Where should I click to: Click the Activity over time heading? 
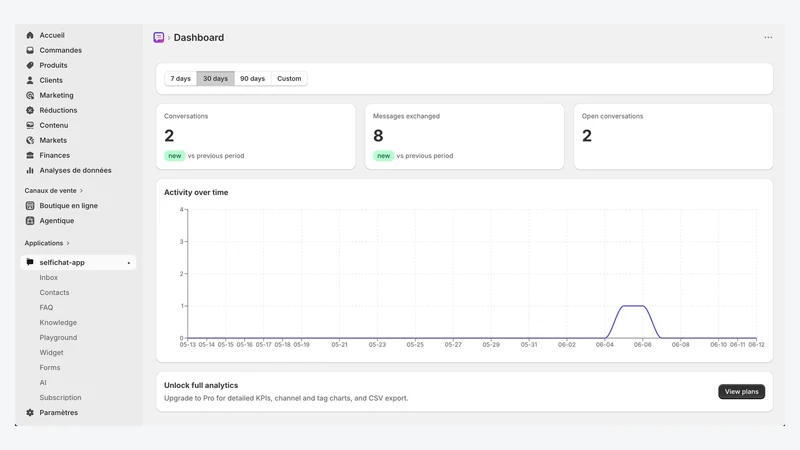[x=196, y=192]
